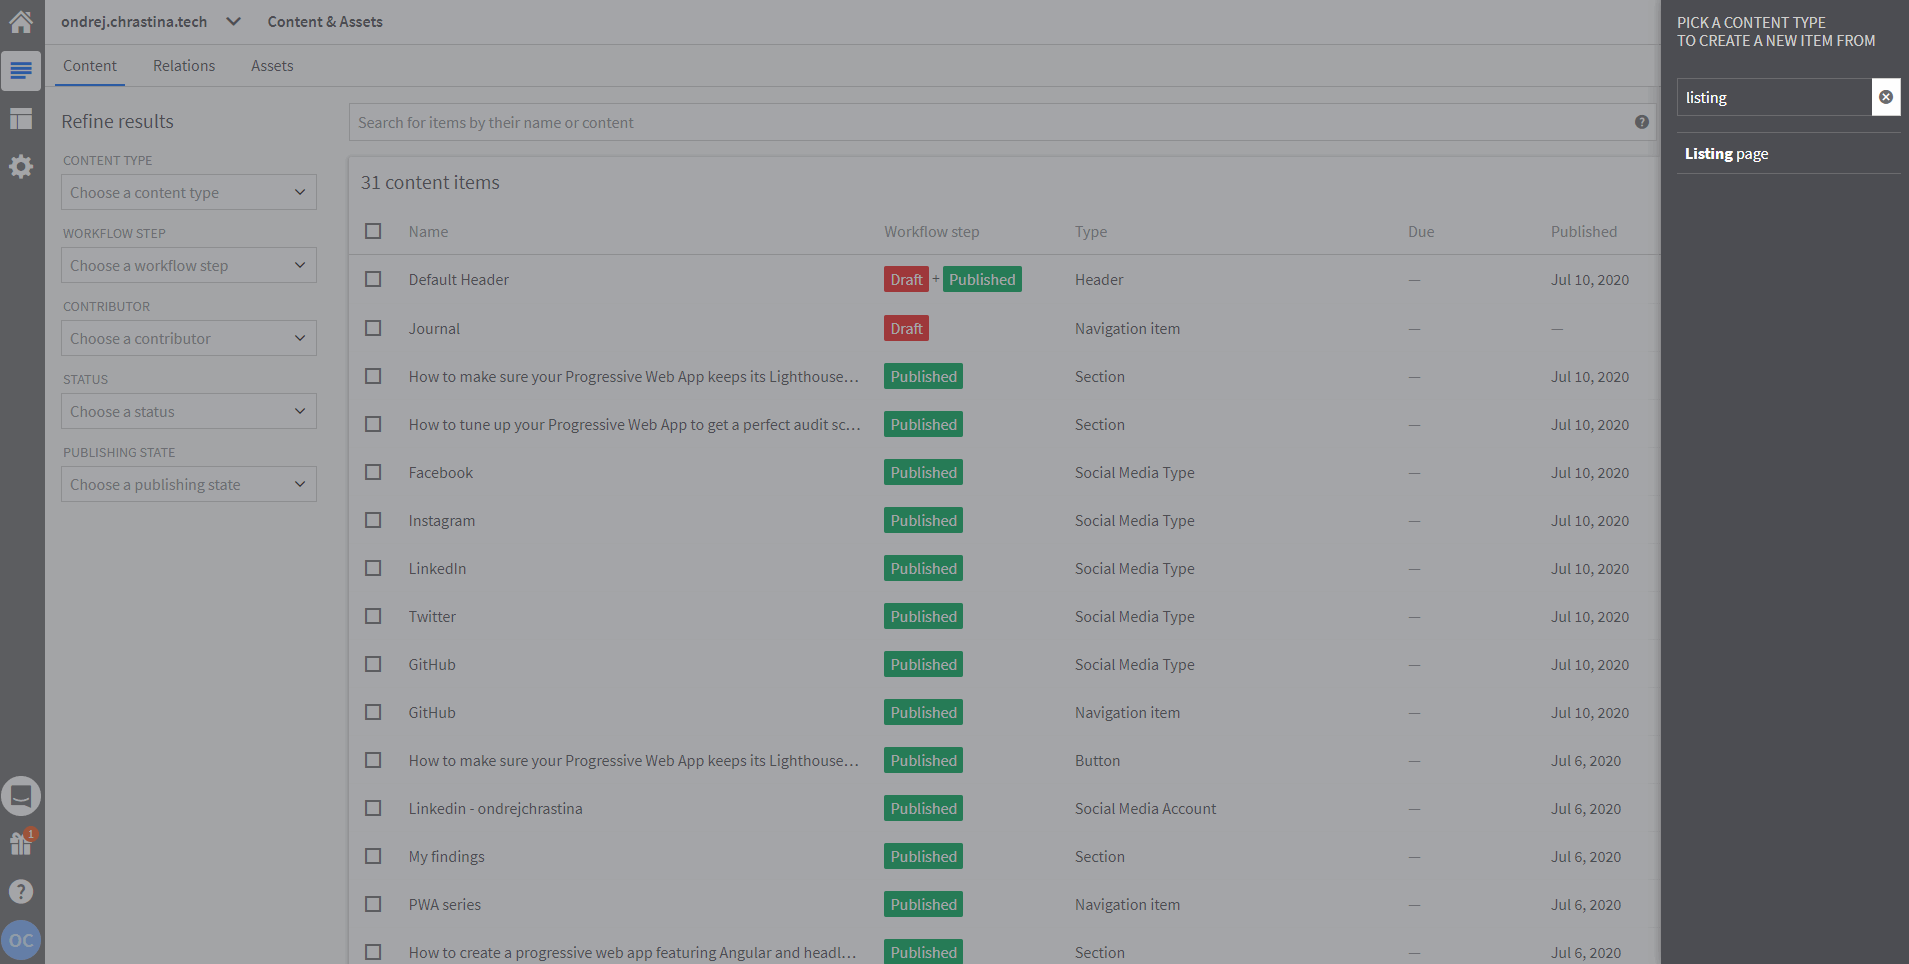Open the OC user avatar menu
Viewport: 1909px width, 964px height.
point(21,940)
